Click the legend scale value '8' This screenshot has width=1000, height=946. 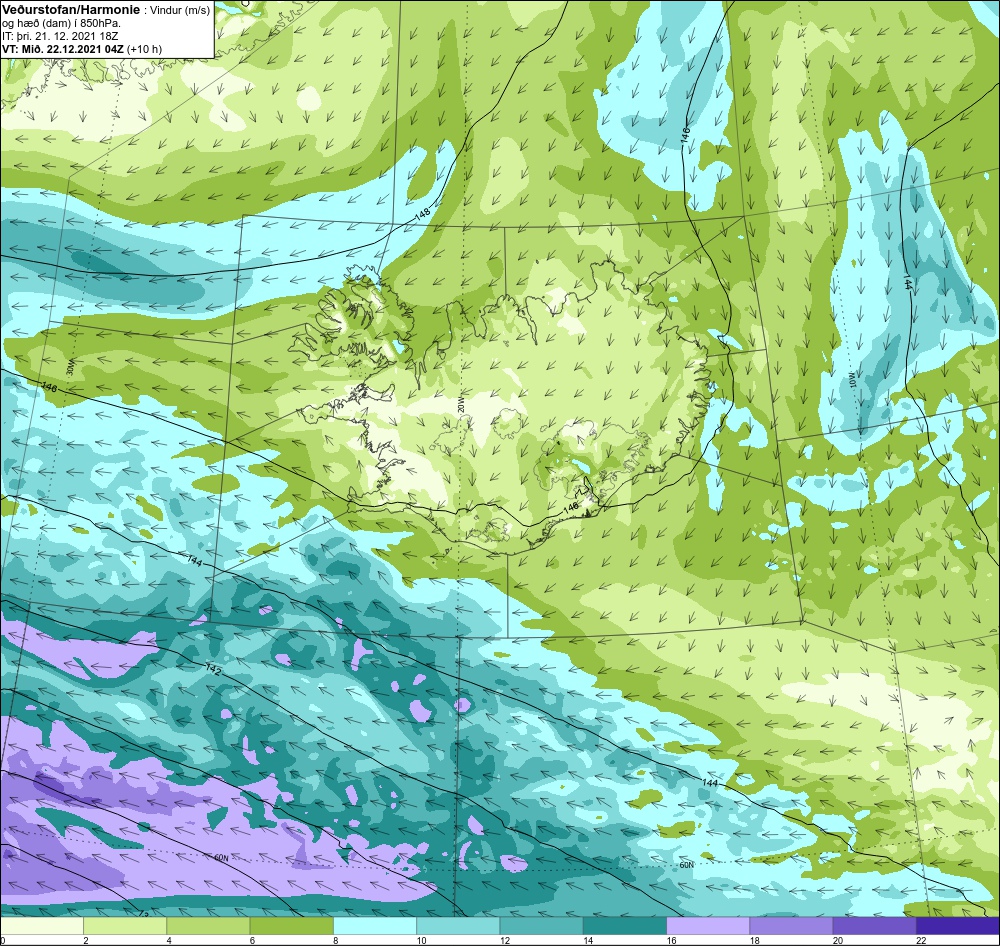pos(335,940)
